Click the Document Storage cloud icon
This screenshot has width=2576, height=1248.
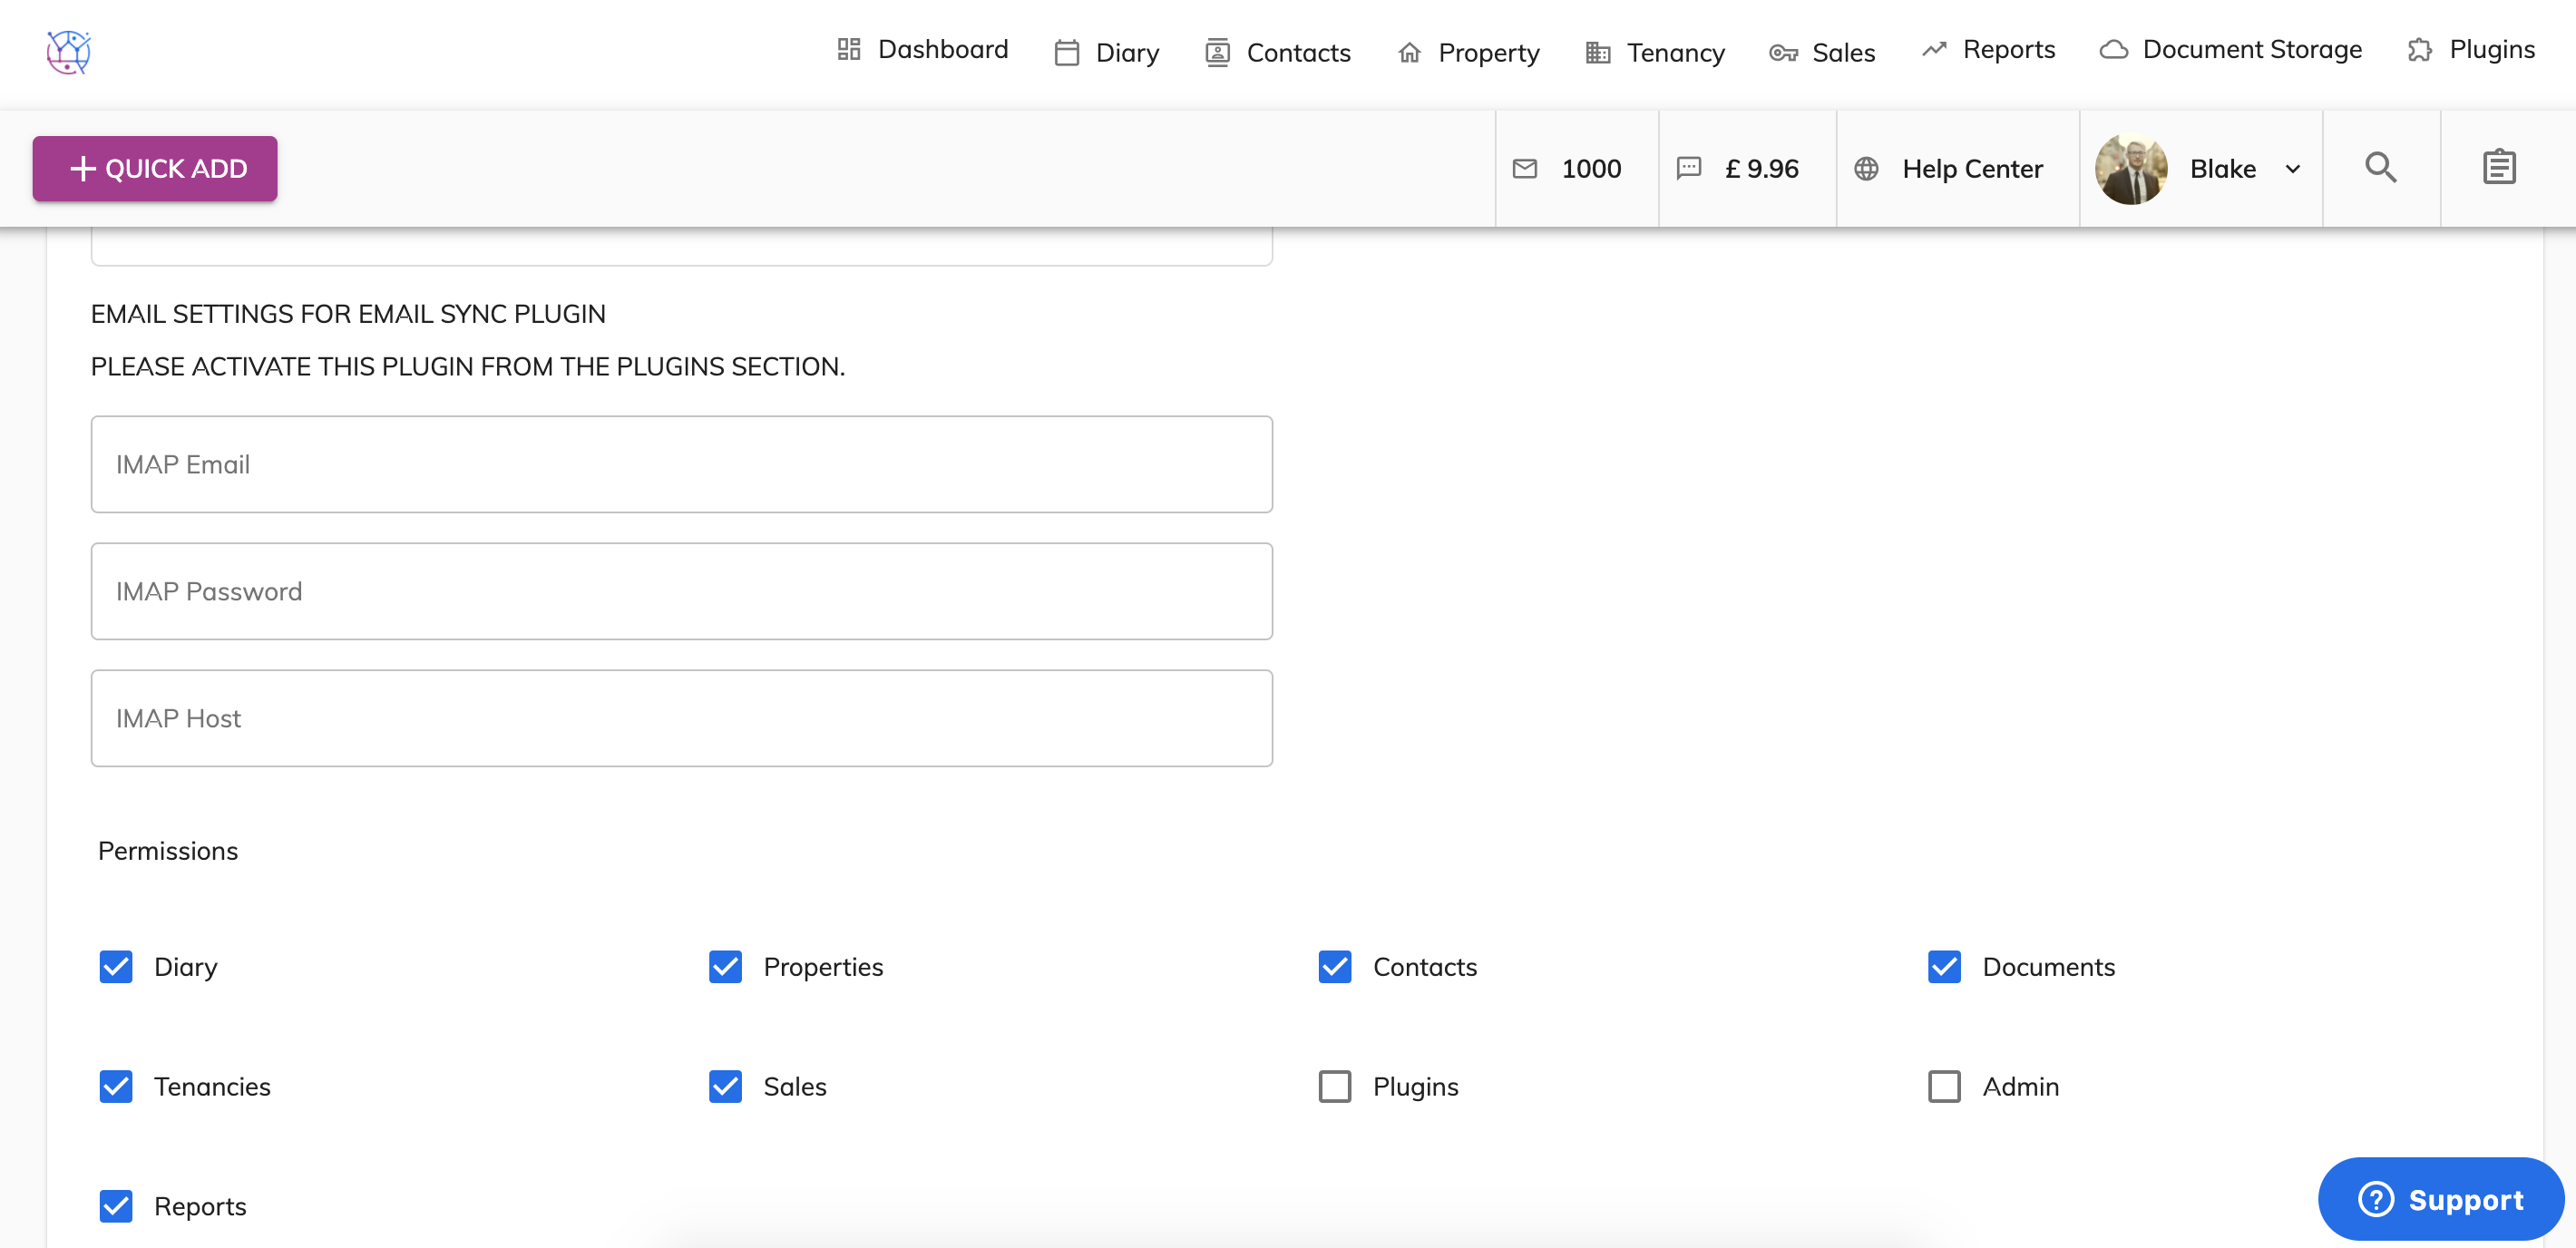[x=2113, y=50]
